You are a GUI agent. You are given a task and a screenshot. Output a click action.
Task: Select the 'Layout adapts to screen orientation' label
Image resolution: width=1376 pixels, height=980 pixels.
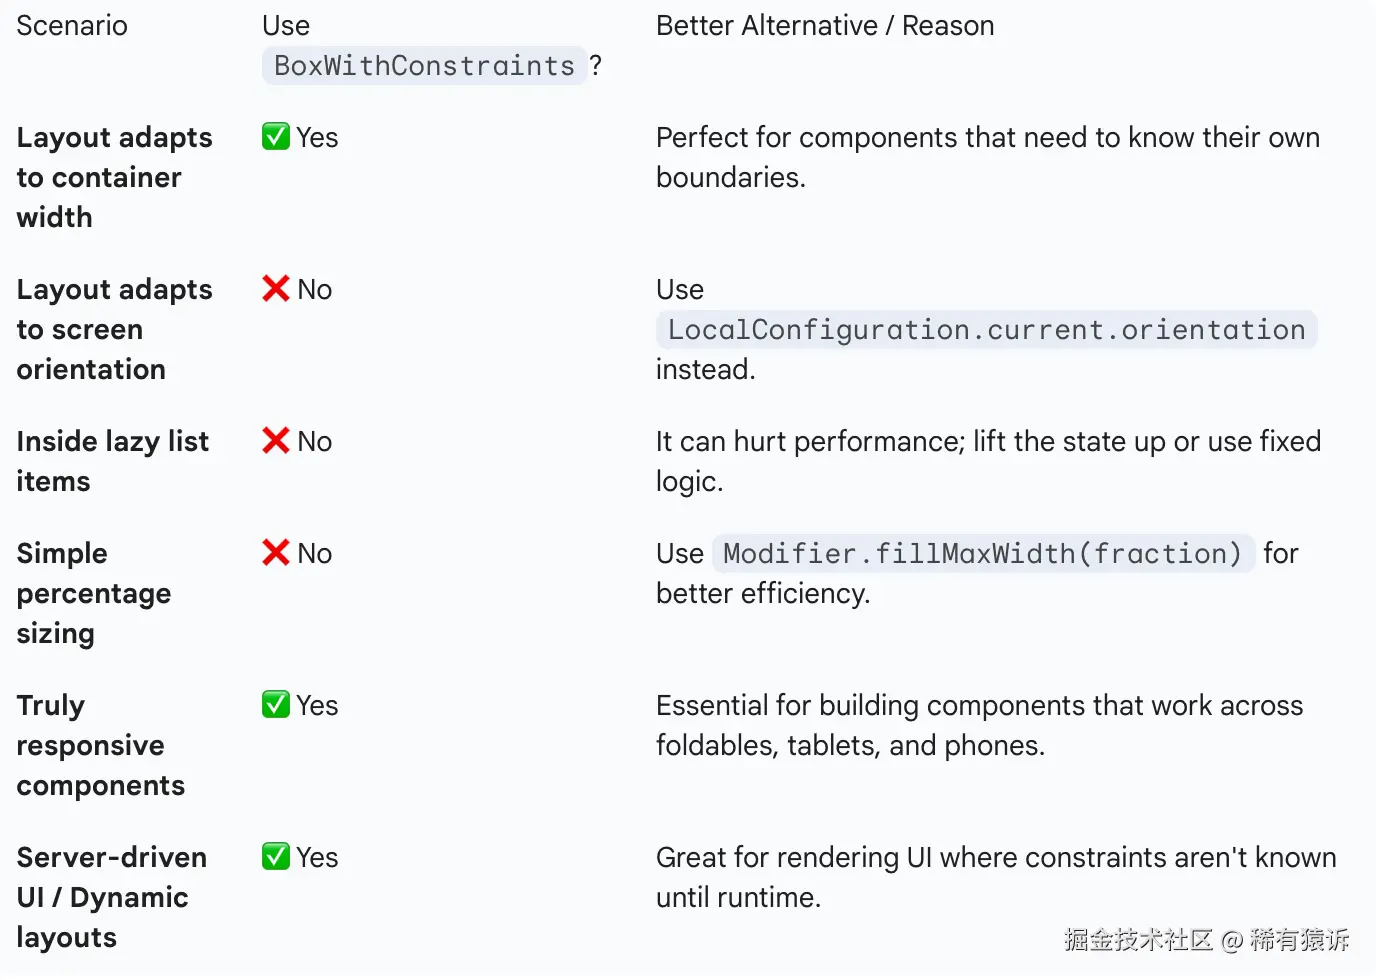tap(114, 329)
